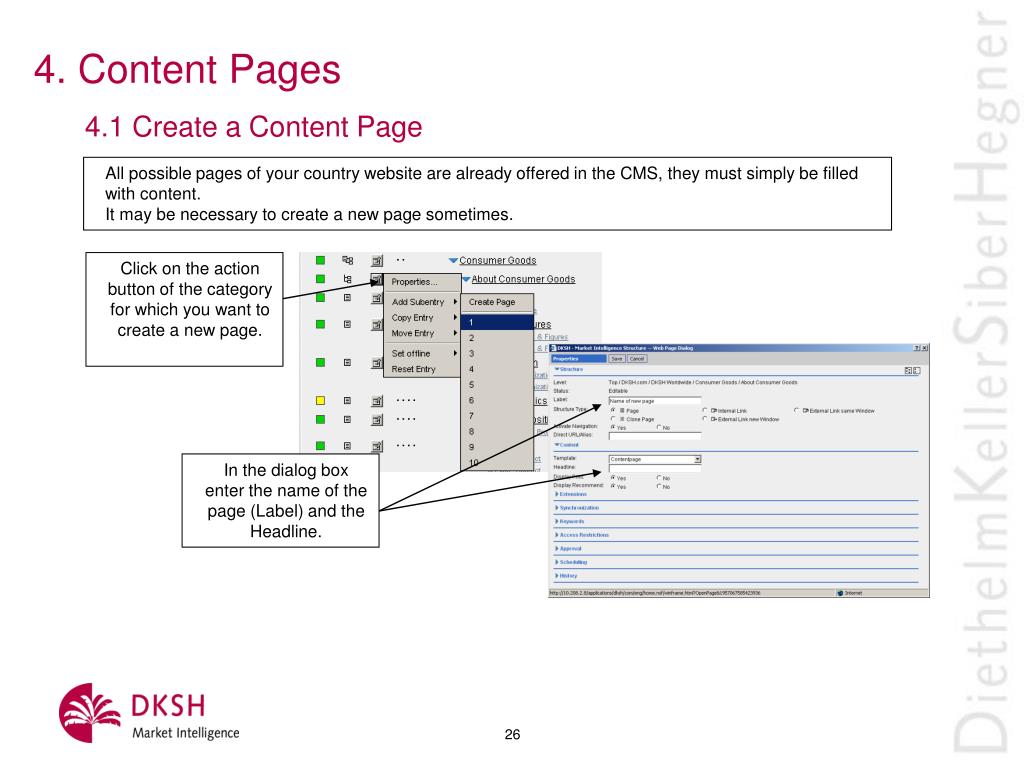Expand the Scheduling section
The width and height of the screenshot is (1024, 768).
tap(556, 562)
